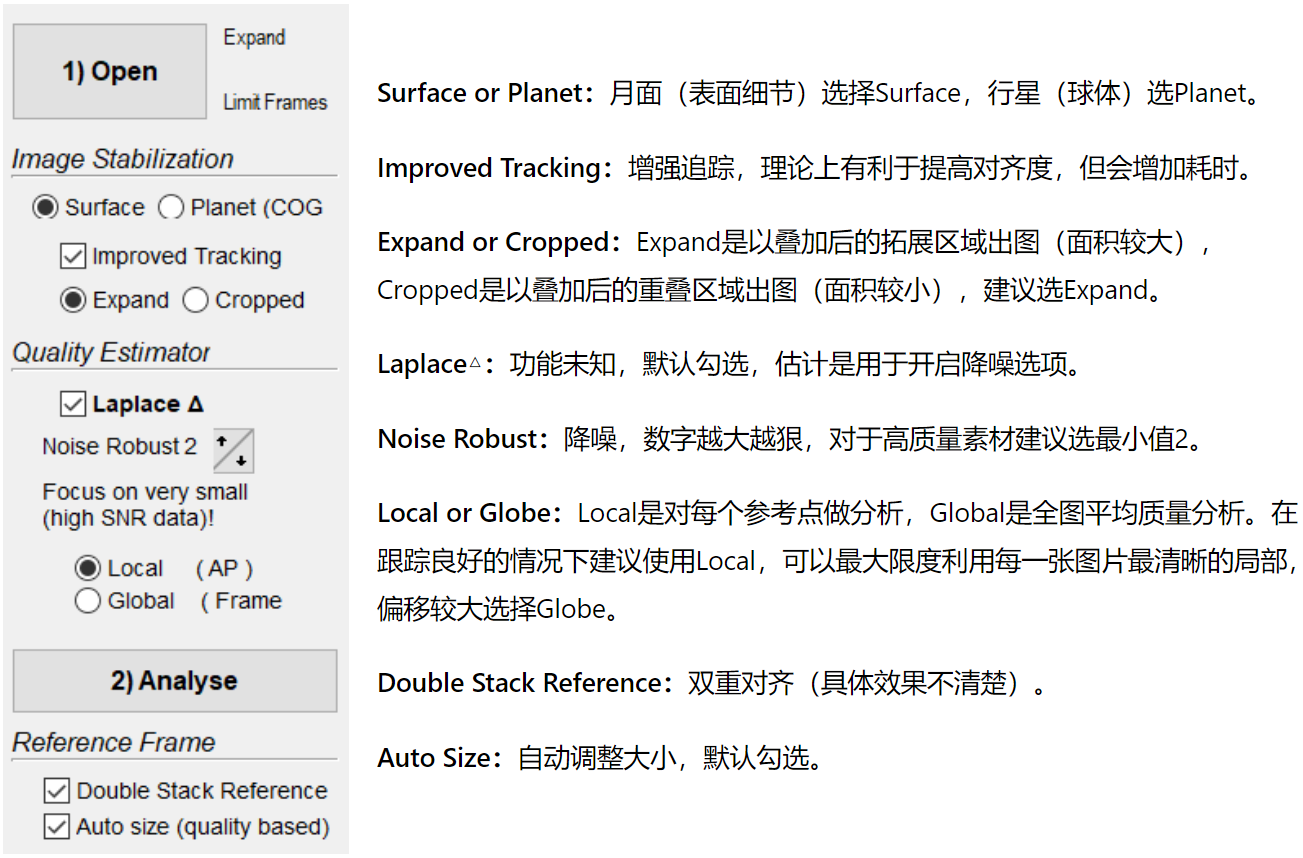Click the Limit Frames label
The width and height of the screenshot is (1303, 858).
275,102
